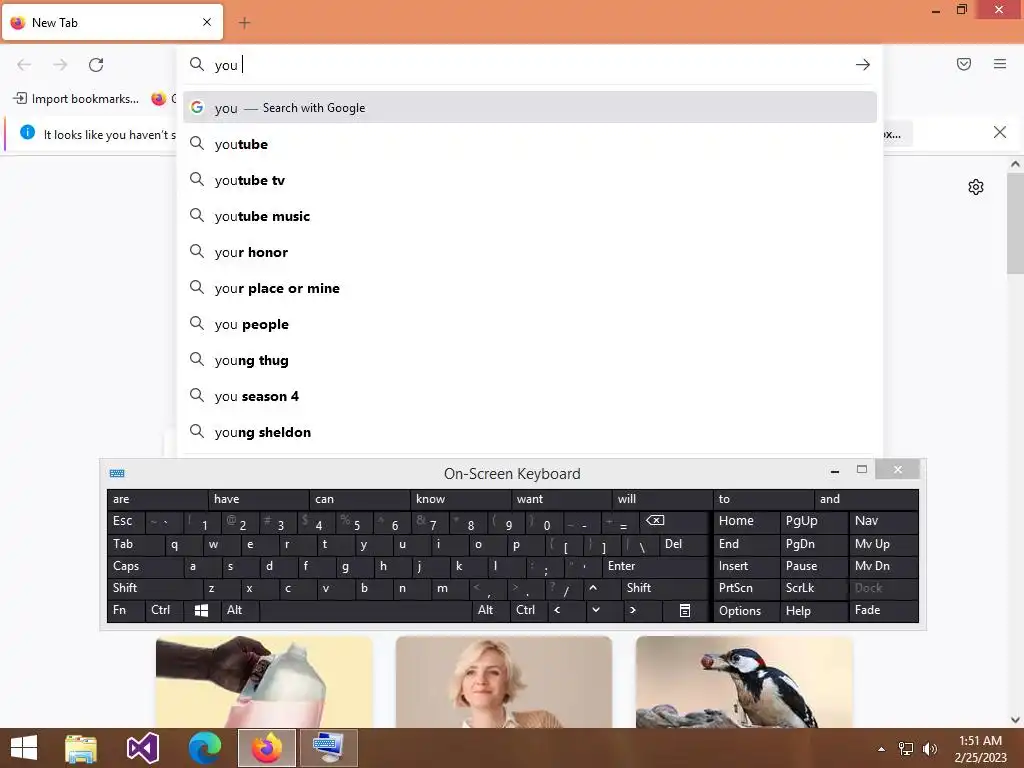Click in the address bar text field
The image size is (1024, 768).
(x=529, y=65)
